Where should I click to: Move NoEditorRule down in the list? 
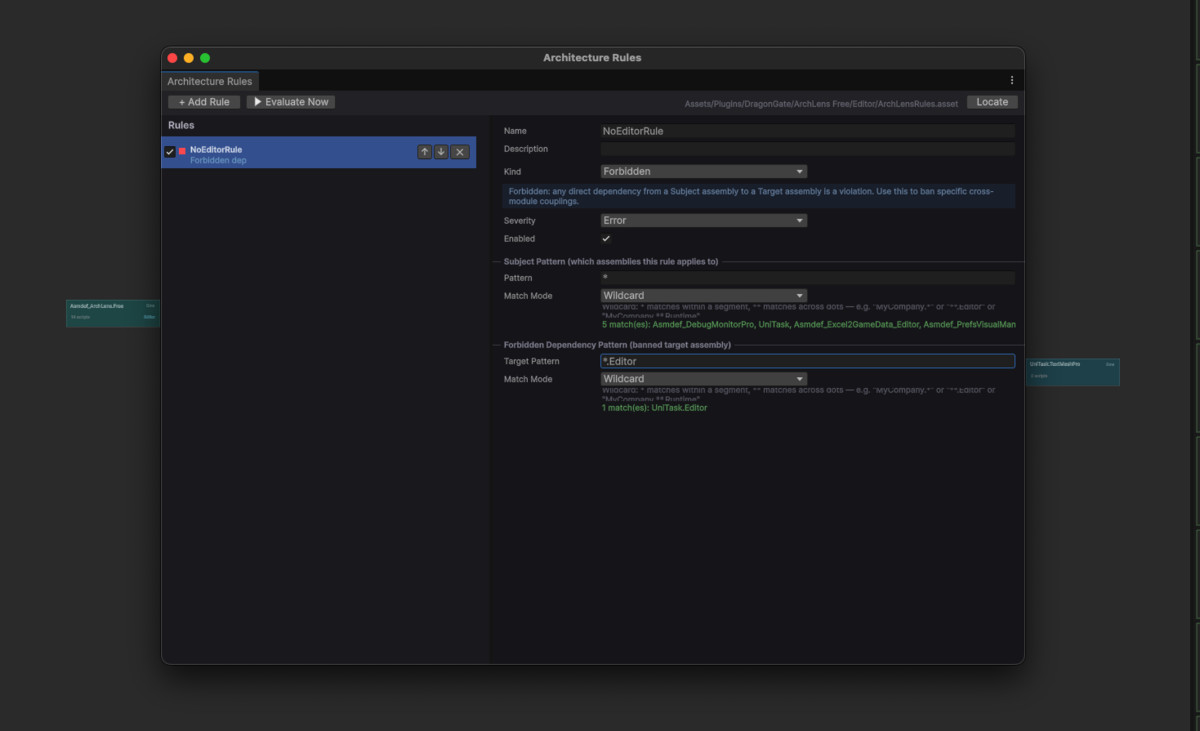click(441, 152)
